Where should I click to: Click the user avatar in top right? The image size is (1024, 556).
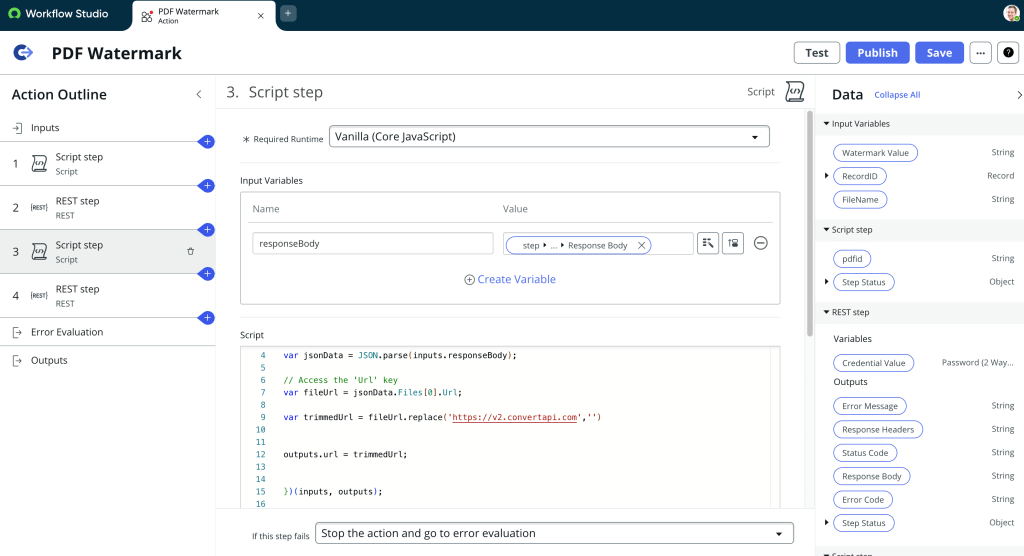(1011, 14)
